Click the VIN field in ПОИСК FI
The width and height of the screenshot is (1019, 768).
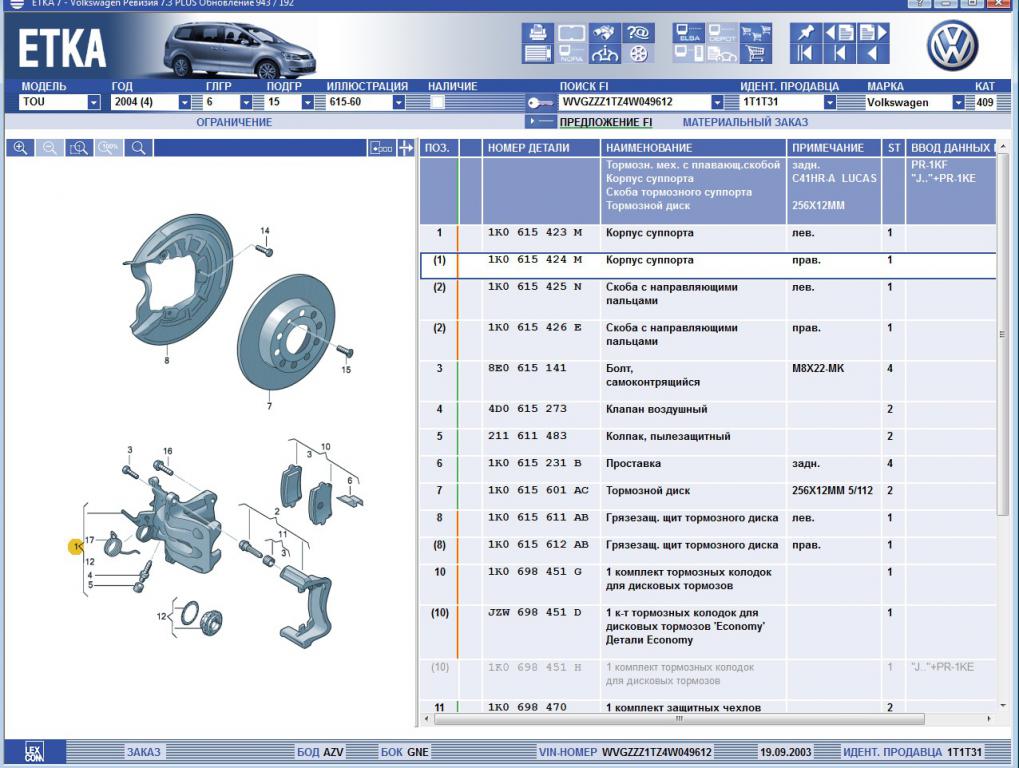[x=635, y=102]
